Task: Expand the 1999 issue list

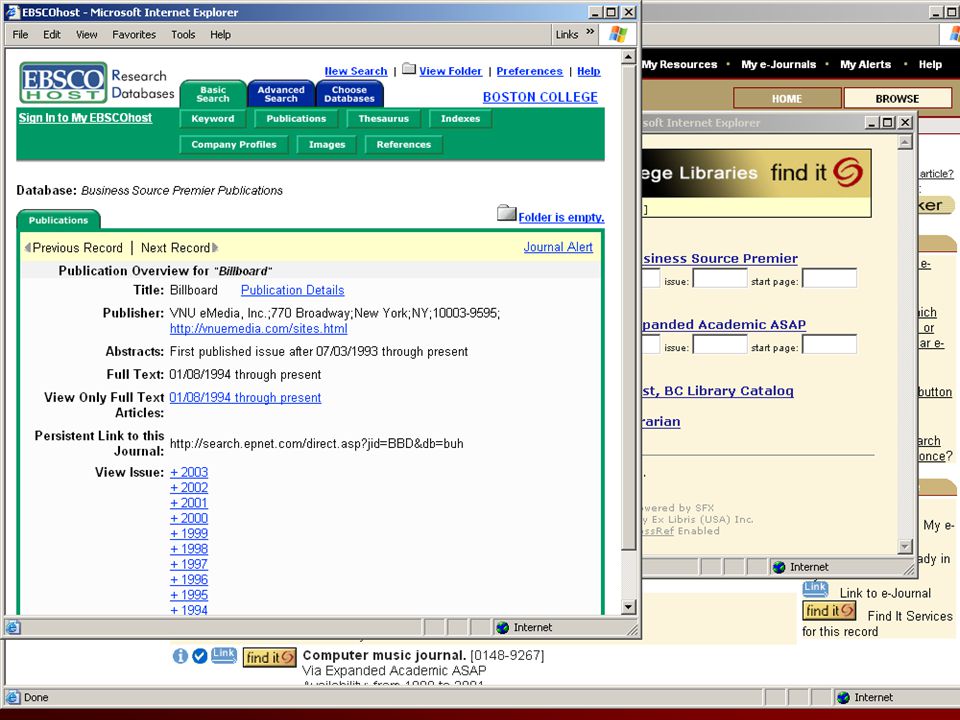Action: click(189, 533)
